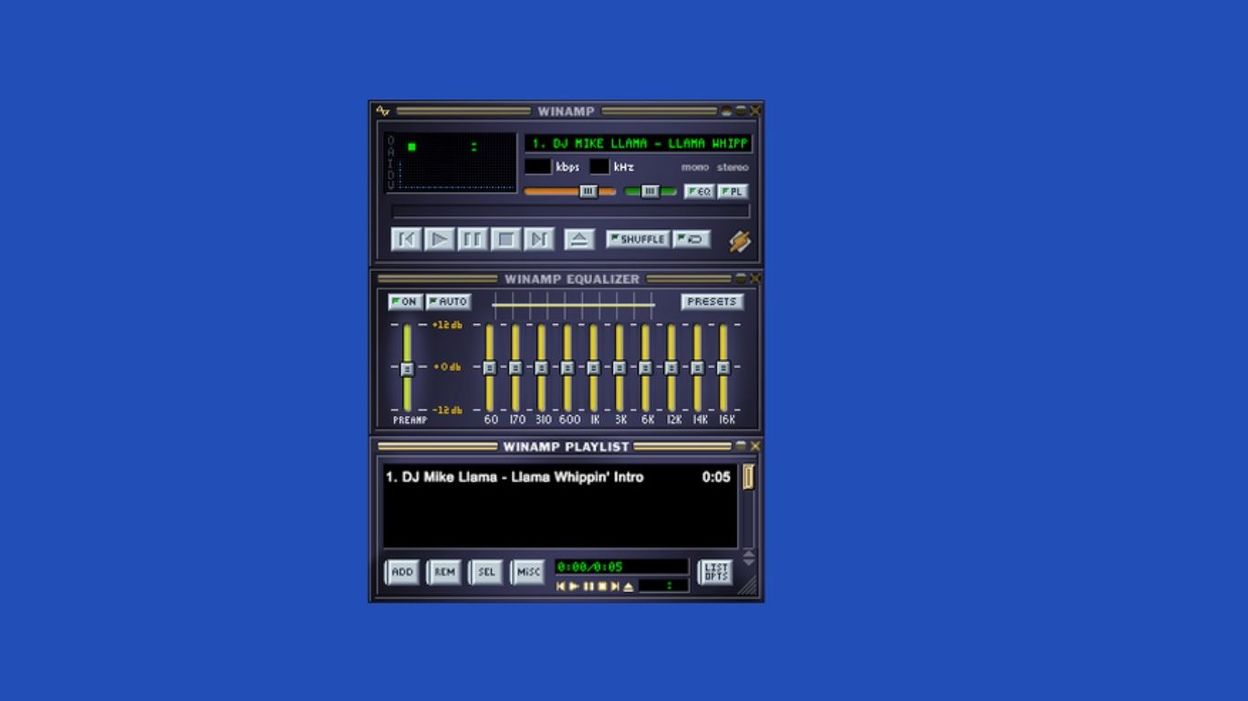Click the scrolling song title display
Image resolution: width=1248 pixels, height=701 pixels.
click(x=638, y=143)
